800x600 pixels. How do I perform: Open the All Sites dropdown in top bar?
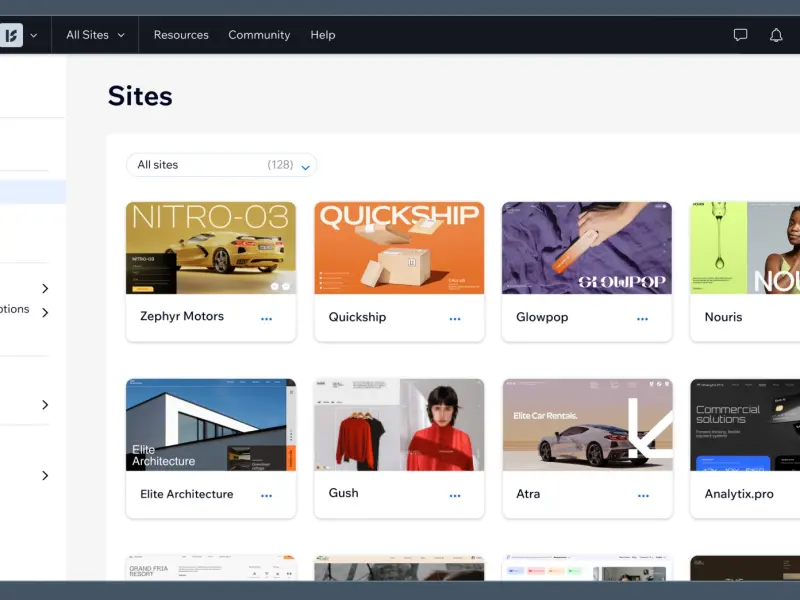click(95, 35)
